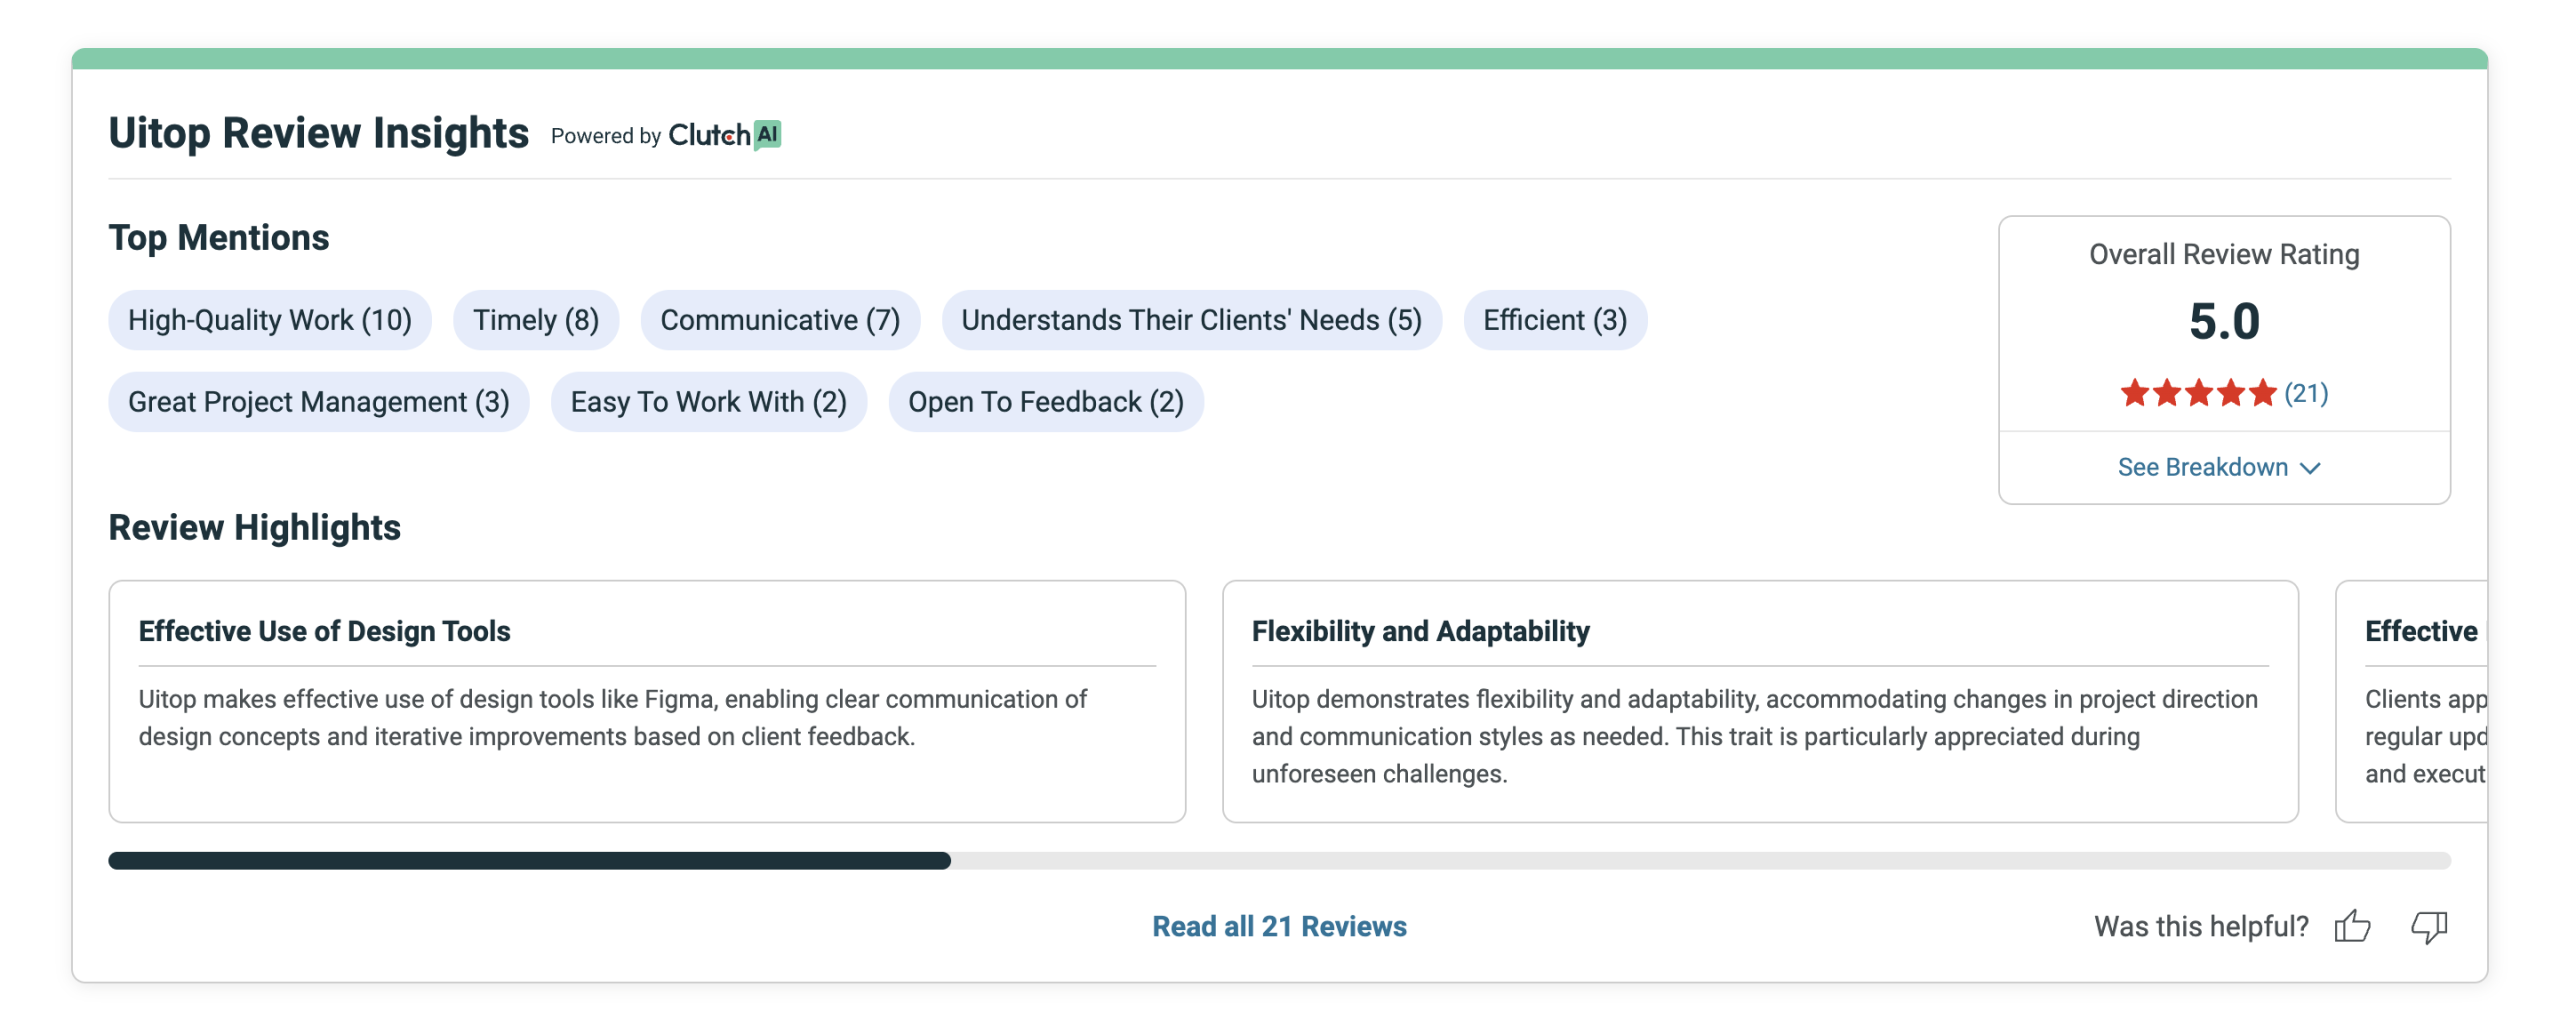This screenshot has width=2560, height=1019.
Task: Click the Was this helpful? text
Action: (2201, 926)
